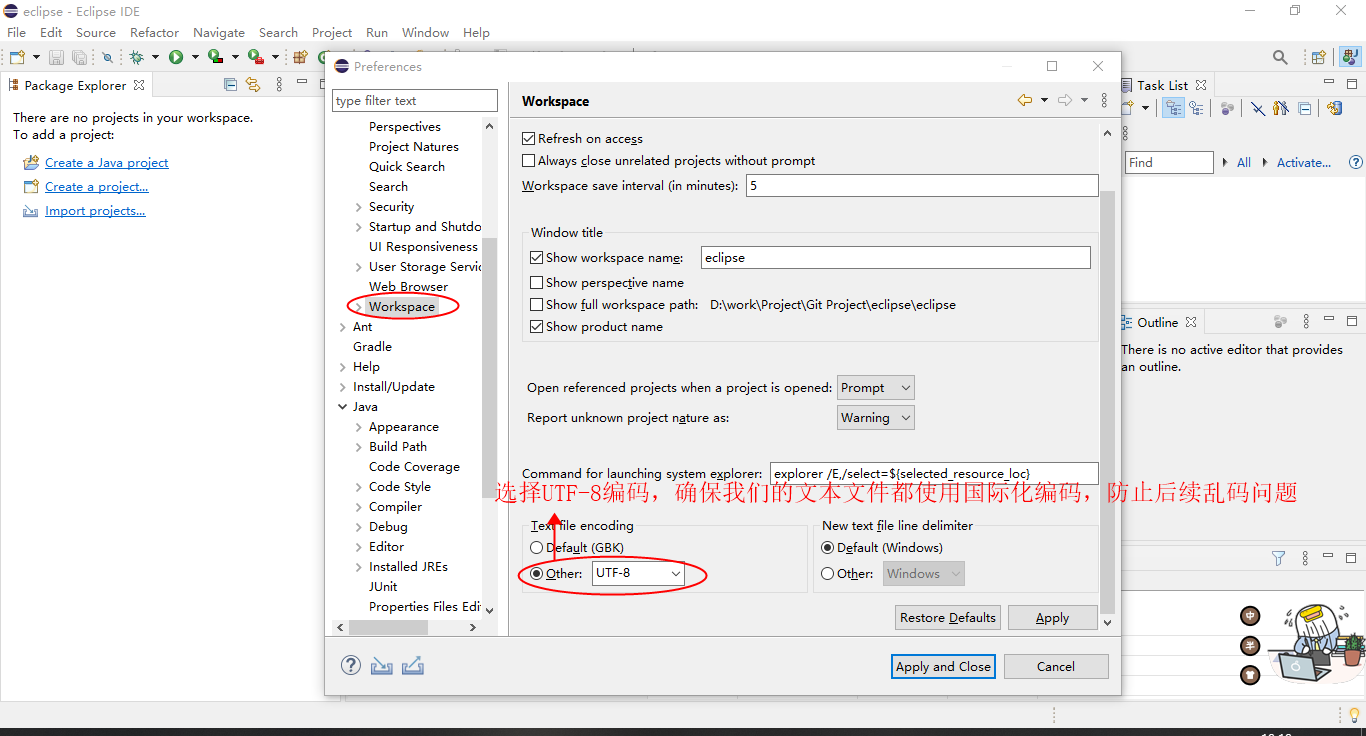Toggle Always close unrelated projects checkbox
This screenshot has width=1366, height=736.
pos(529,160)
